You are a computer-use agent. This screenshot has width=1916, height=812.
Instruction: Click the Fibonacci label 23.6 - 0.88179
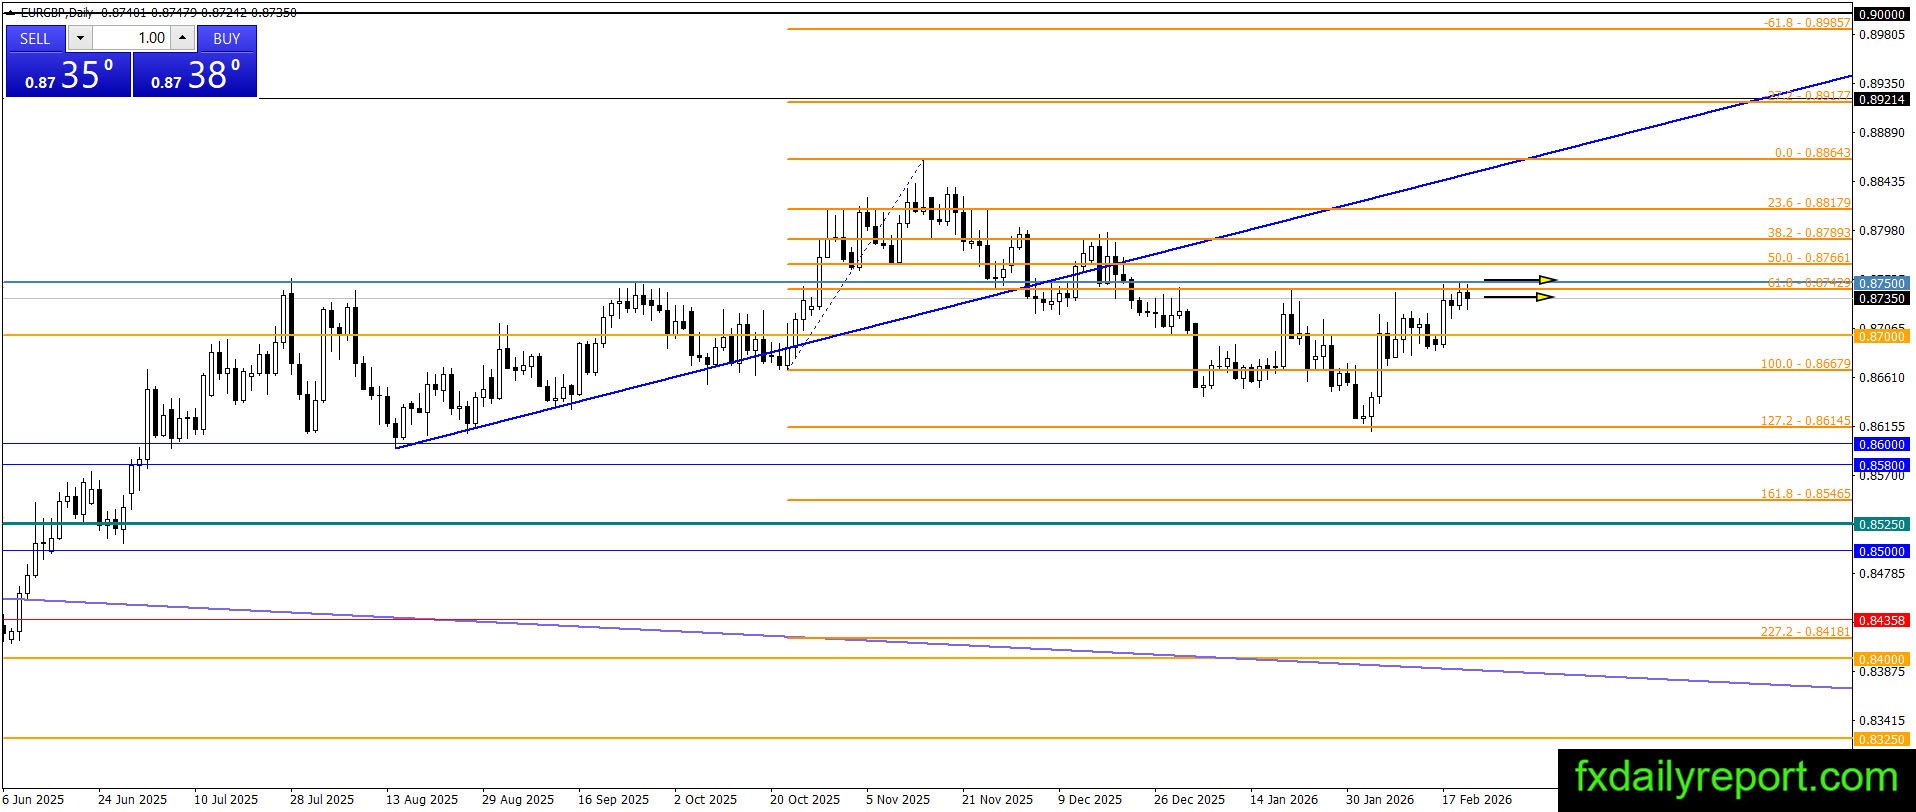pyautogui.click(x=1809, y=203)
